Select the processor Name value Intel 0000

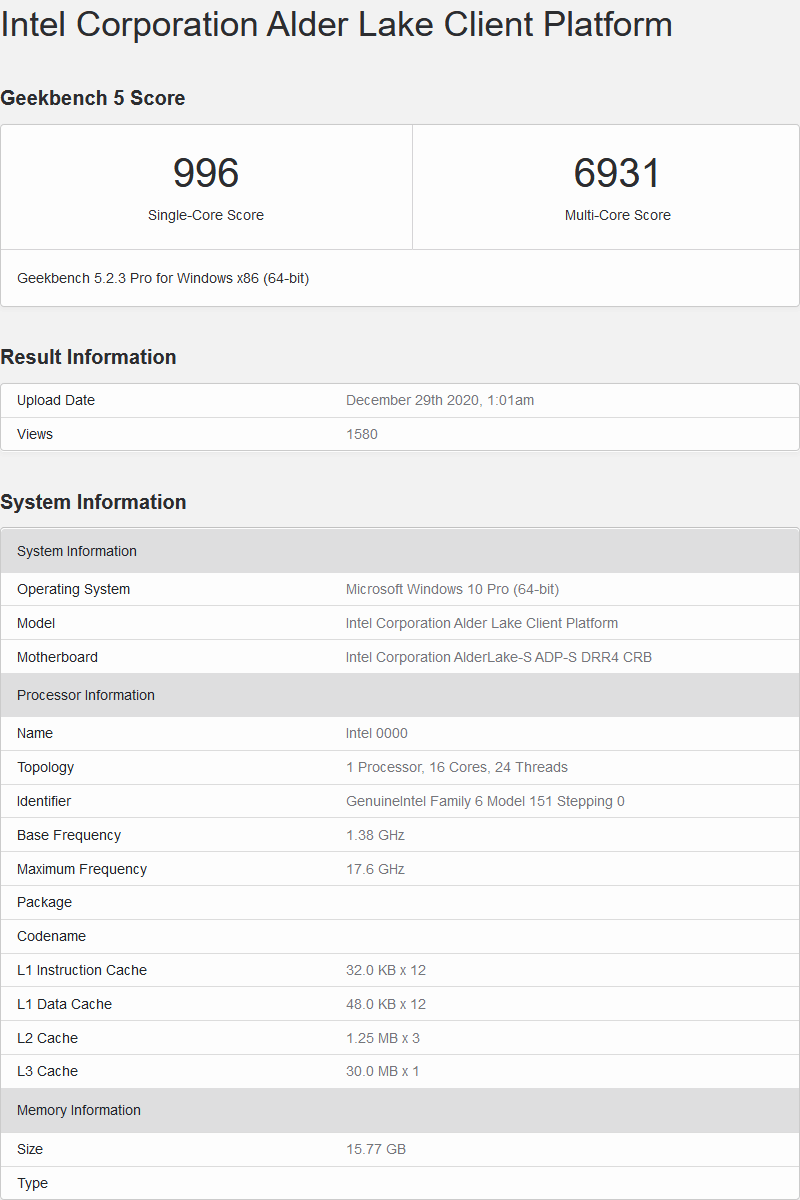pos(377,733)
